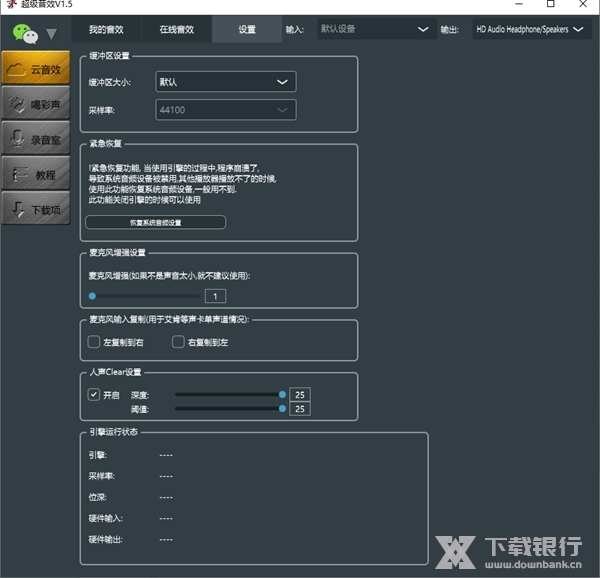Click the 紧急恢复 group title
Screen dimensions: 600x578
106,143
